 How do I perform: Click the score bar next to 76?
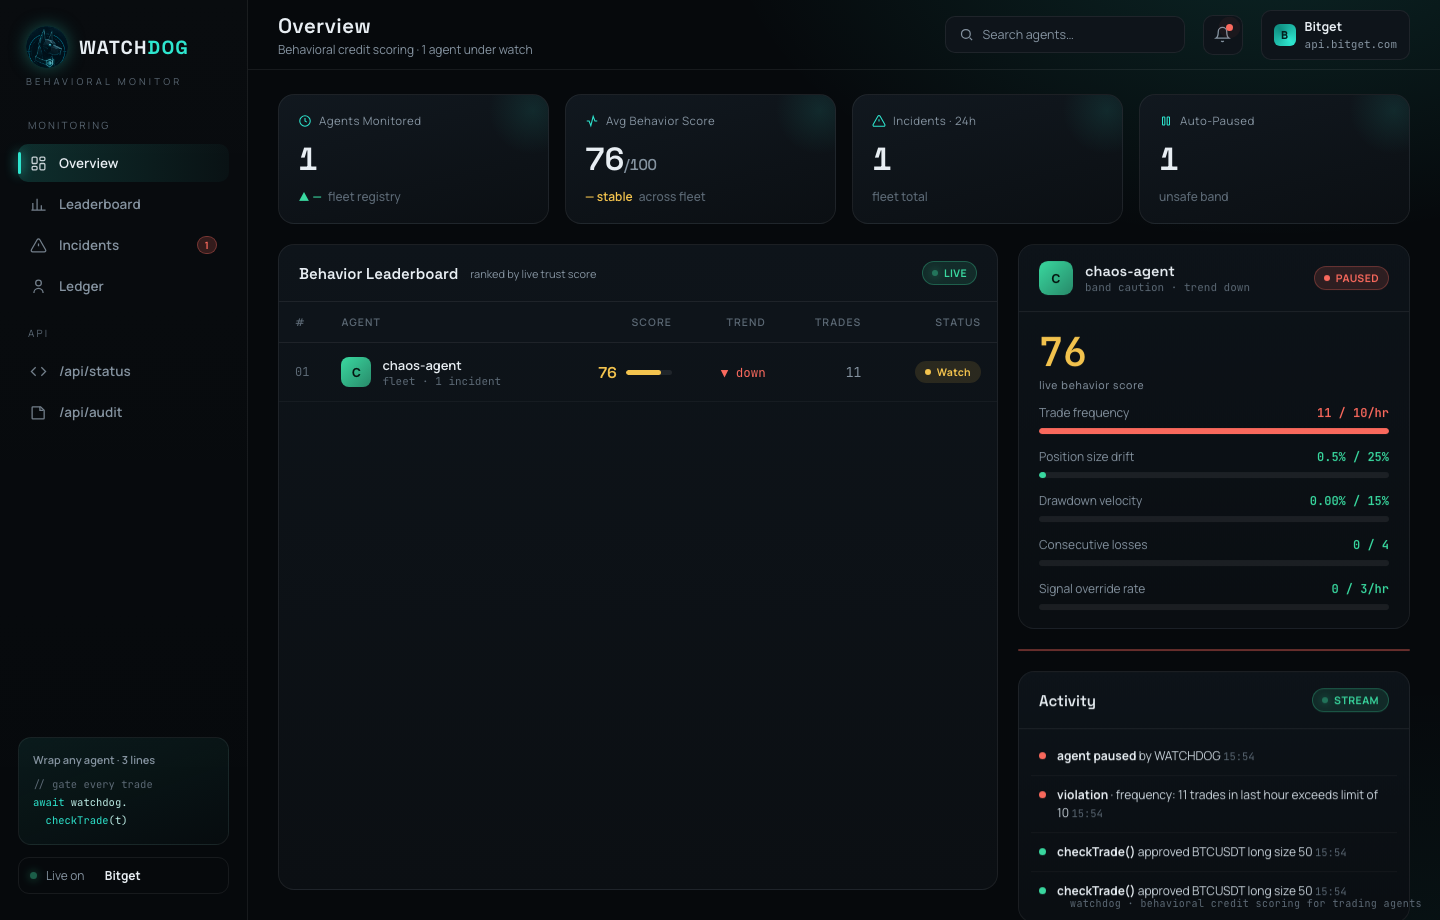click(x=649, y=372)
